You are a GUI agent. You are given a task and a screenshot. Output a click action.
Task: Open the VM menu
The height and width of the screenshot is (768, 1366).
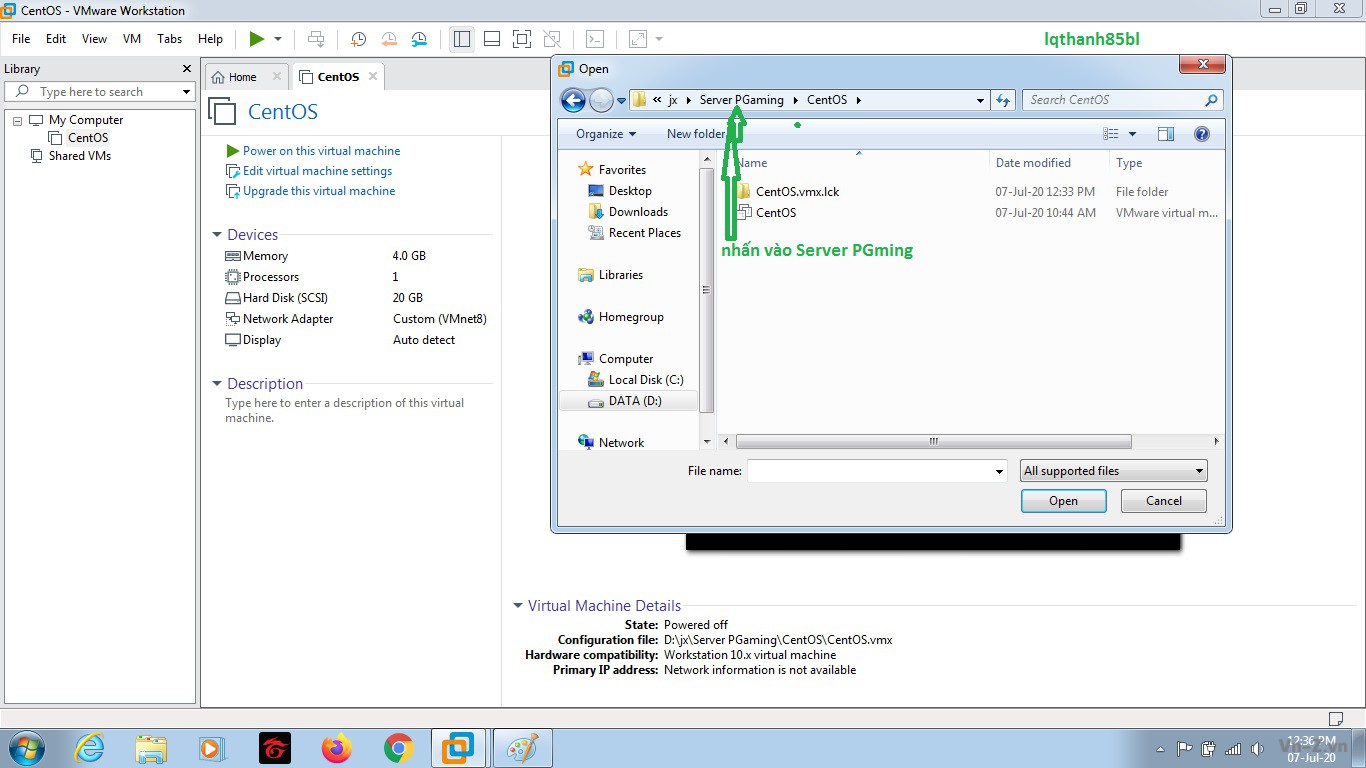point(132,39)
